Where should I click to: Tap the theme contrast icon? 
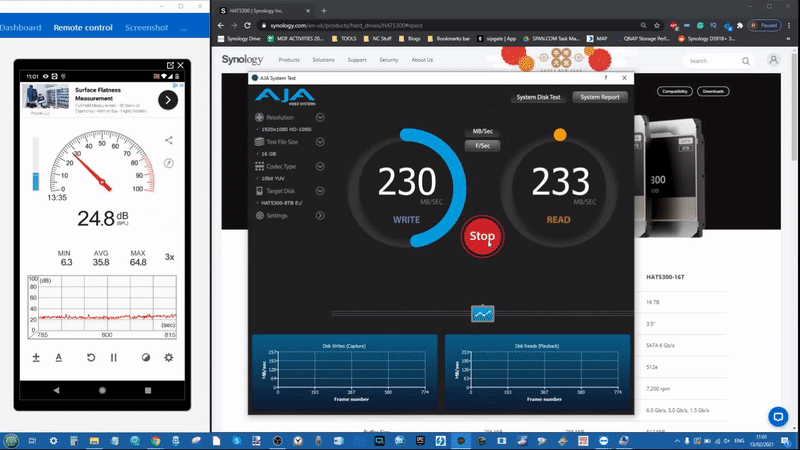tap(146, 358)
